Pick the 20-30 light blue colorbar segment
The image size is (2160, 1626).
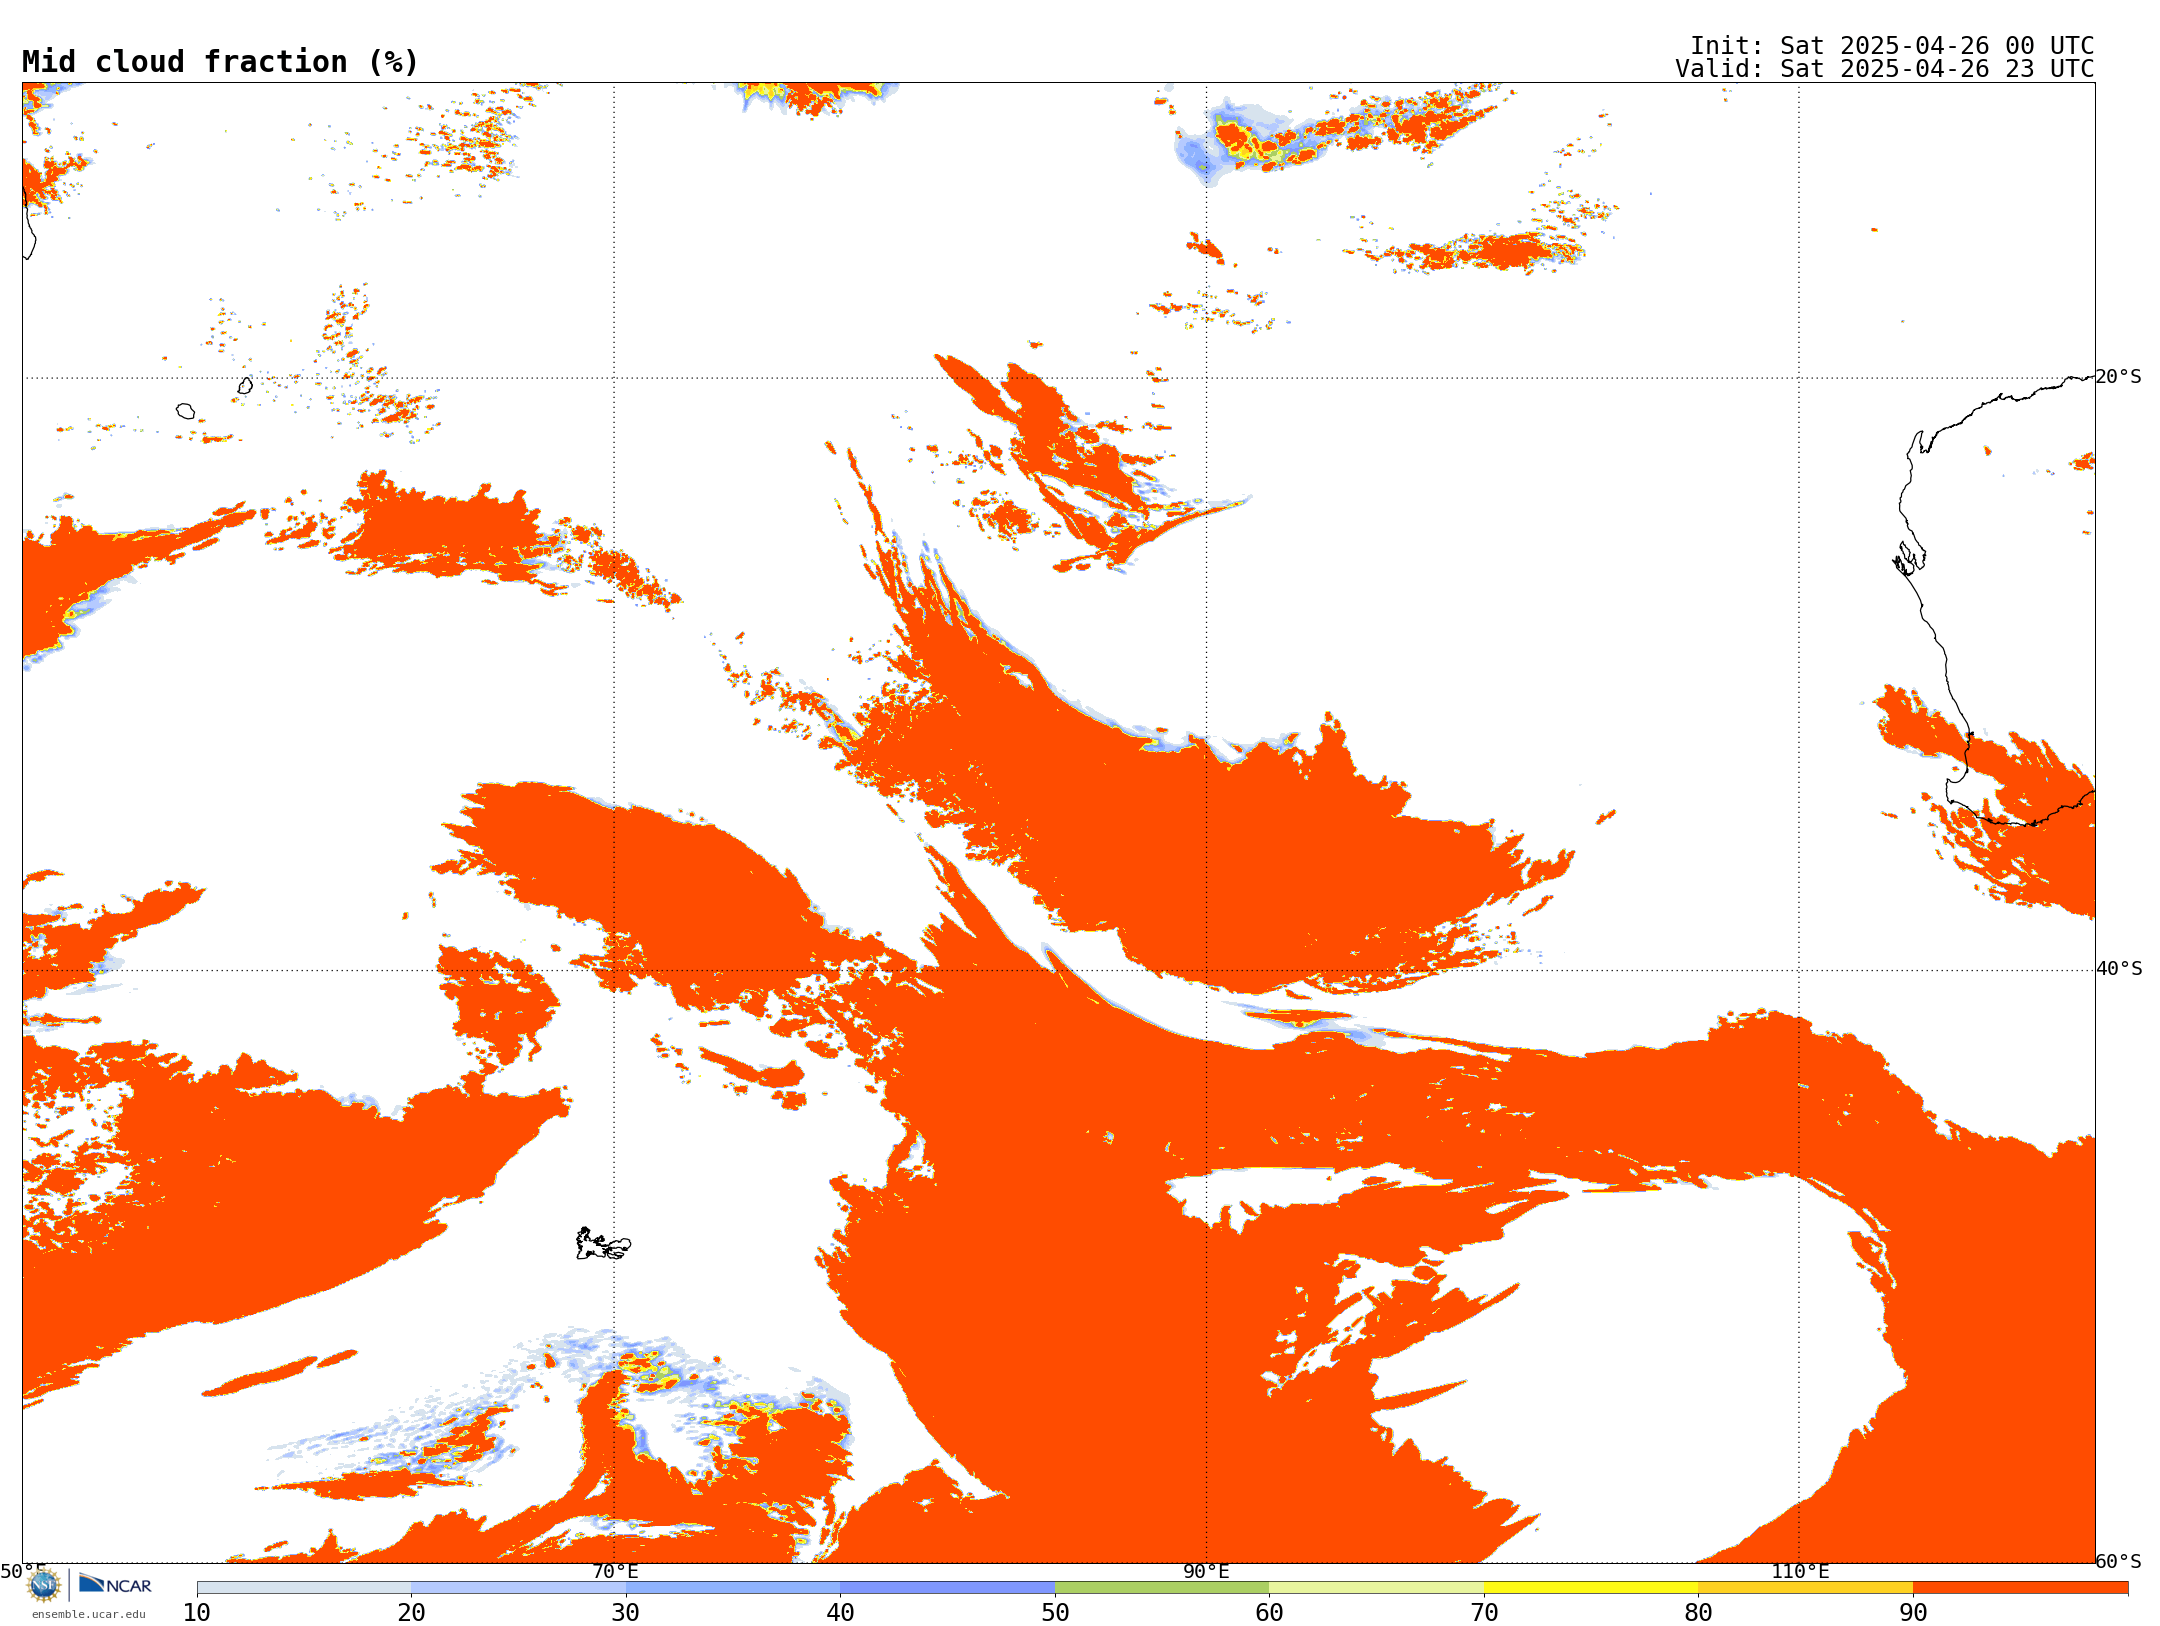click(518, 1588)
